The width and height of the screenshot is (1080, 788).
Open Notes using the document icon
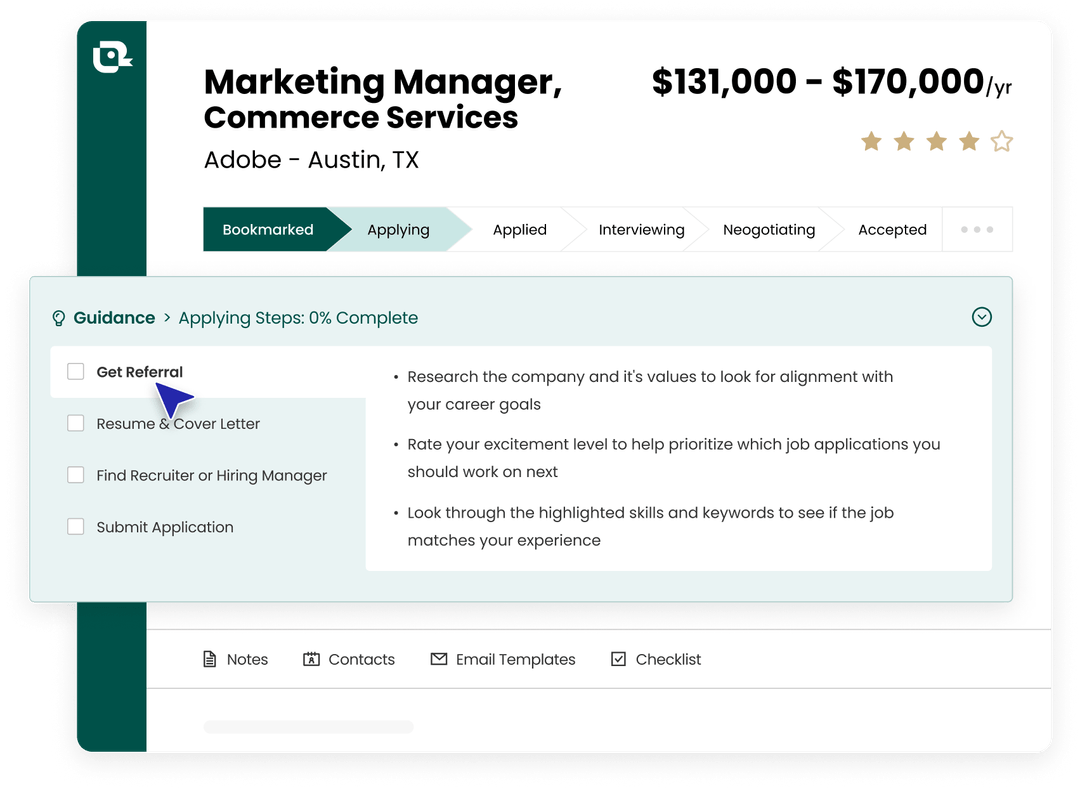point(210,659)
